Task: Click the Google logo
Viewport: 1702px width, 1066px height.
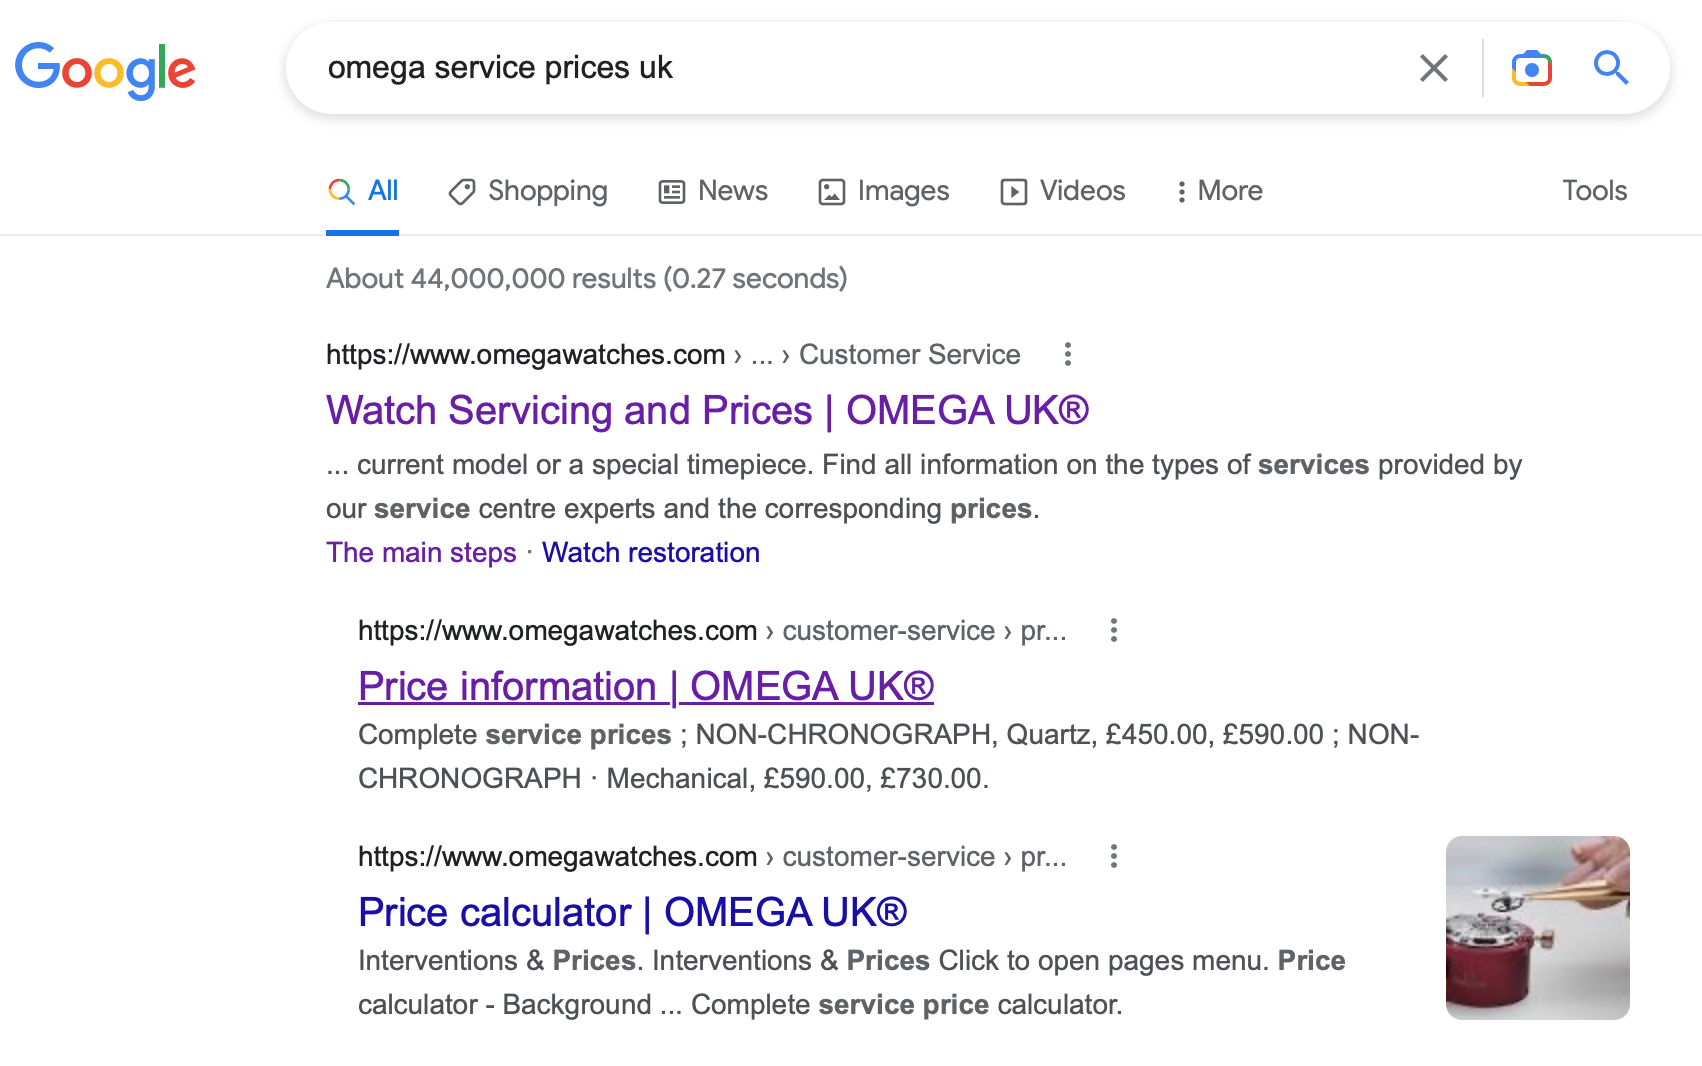Action: click(105, 69)
